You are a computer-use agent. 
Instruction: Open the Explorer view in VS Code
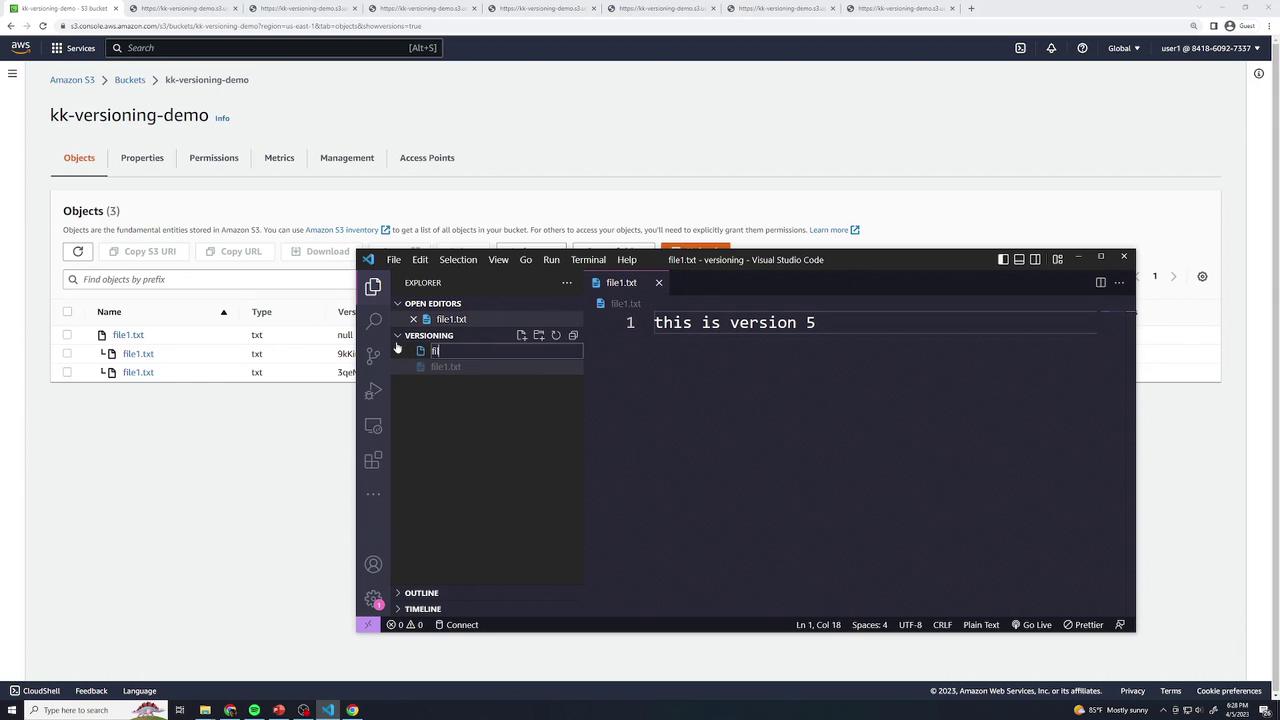coord(373,287)
